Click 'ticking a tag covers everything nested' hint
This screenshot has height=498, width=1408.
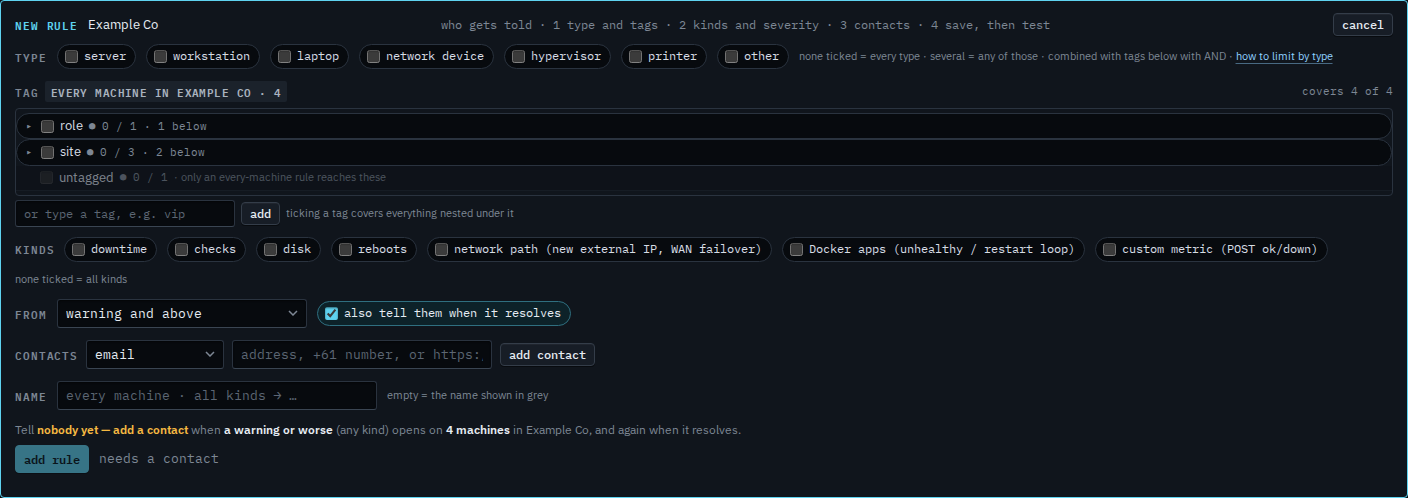pyautogui.click(x=400, y=213)
